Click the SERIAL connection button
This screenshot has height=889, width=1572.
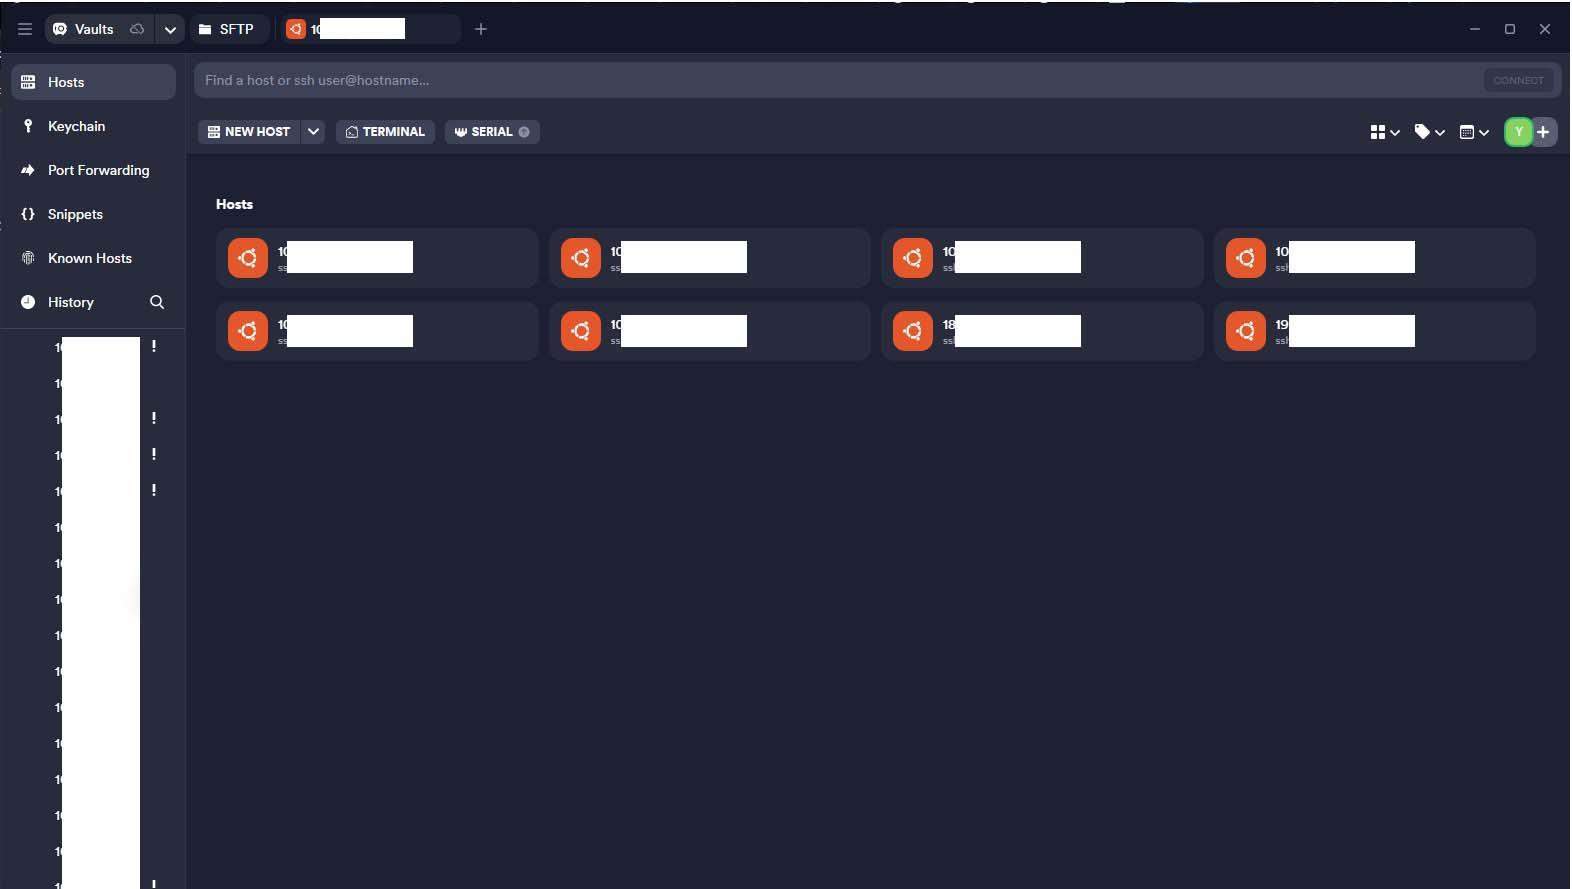point(491,132)
